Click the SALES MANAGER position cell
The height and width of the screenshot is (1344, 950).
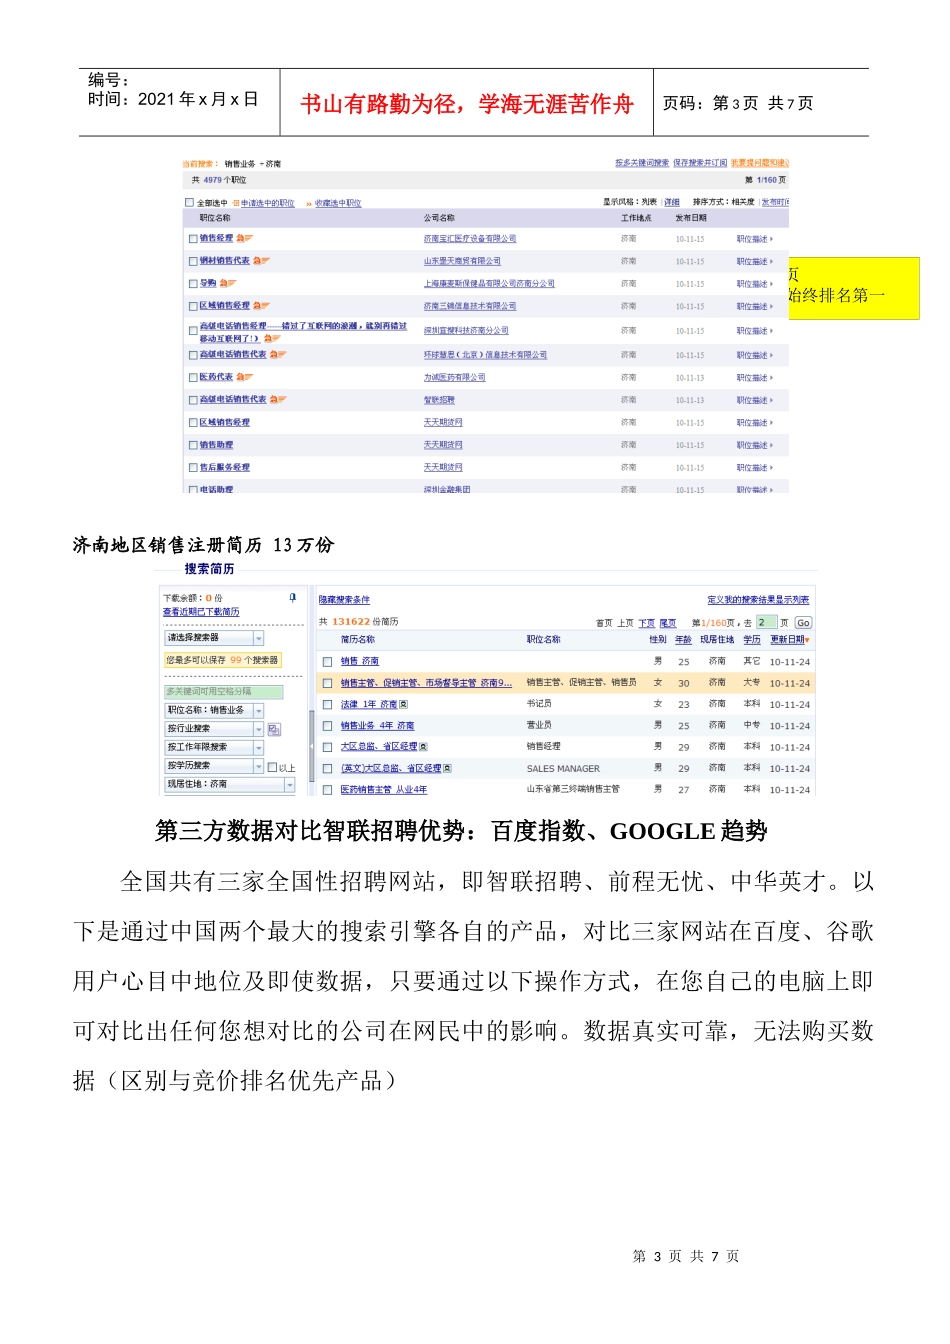563,769
